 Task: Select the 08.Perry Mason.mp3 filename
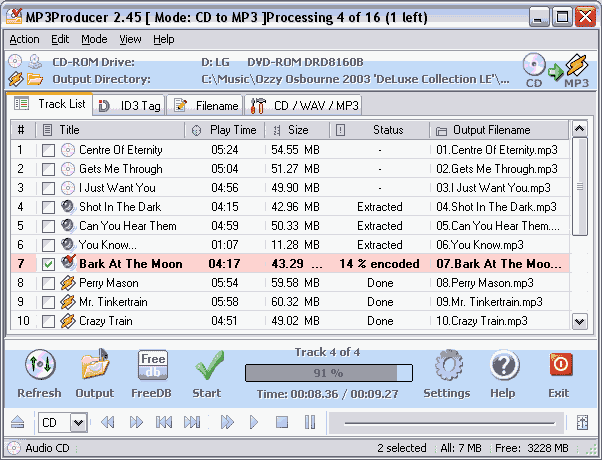point(485,283)
